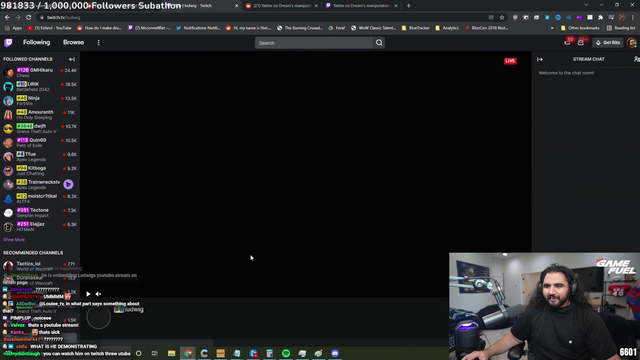
Task: Open the whispers icon in top bar
Action: [x=581, y=42]
